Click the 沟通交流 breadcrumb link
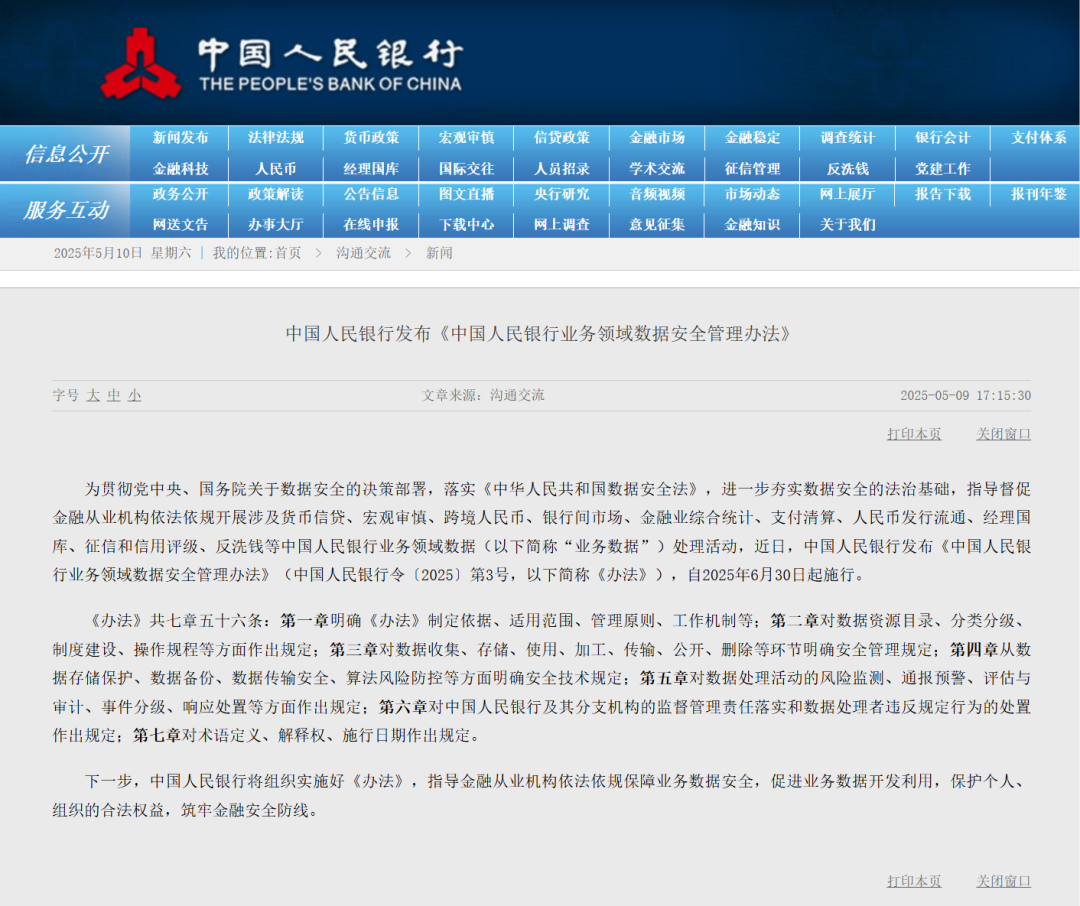 pyautogui.click(x=363, y=253)
